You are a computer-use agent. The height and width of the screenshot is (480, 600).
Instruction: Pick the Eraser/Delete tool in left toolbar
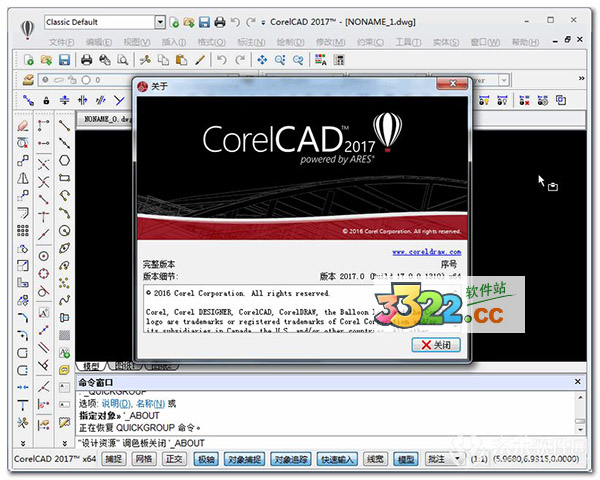(24, 125)
